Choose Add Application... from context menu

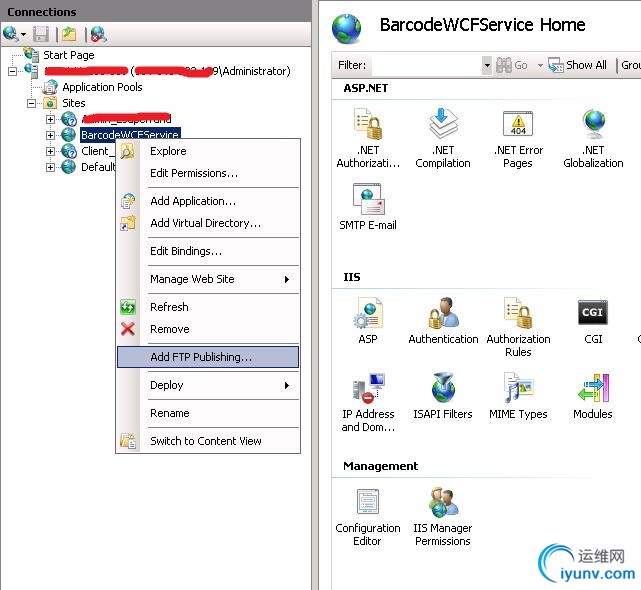tap(208, 201)
